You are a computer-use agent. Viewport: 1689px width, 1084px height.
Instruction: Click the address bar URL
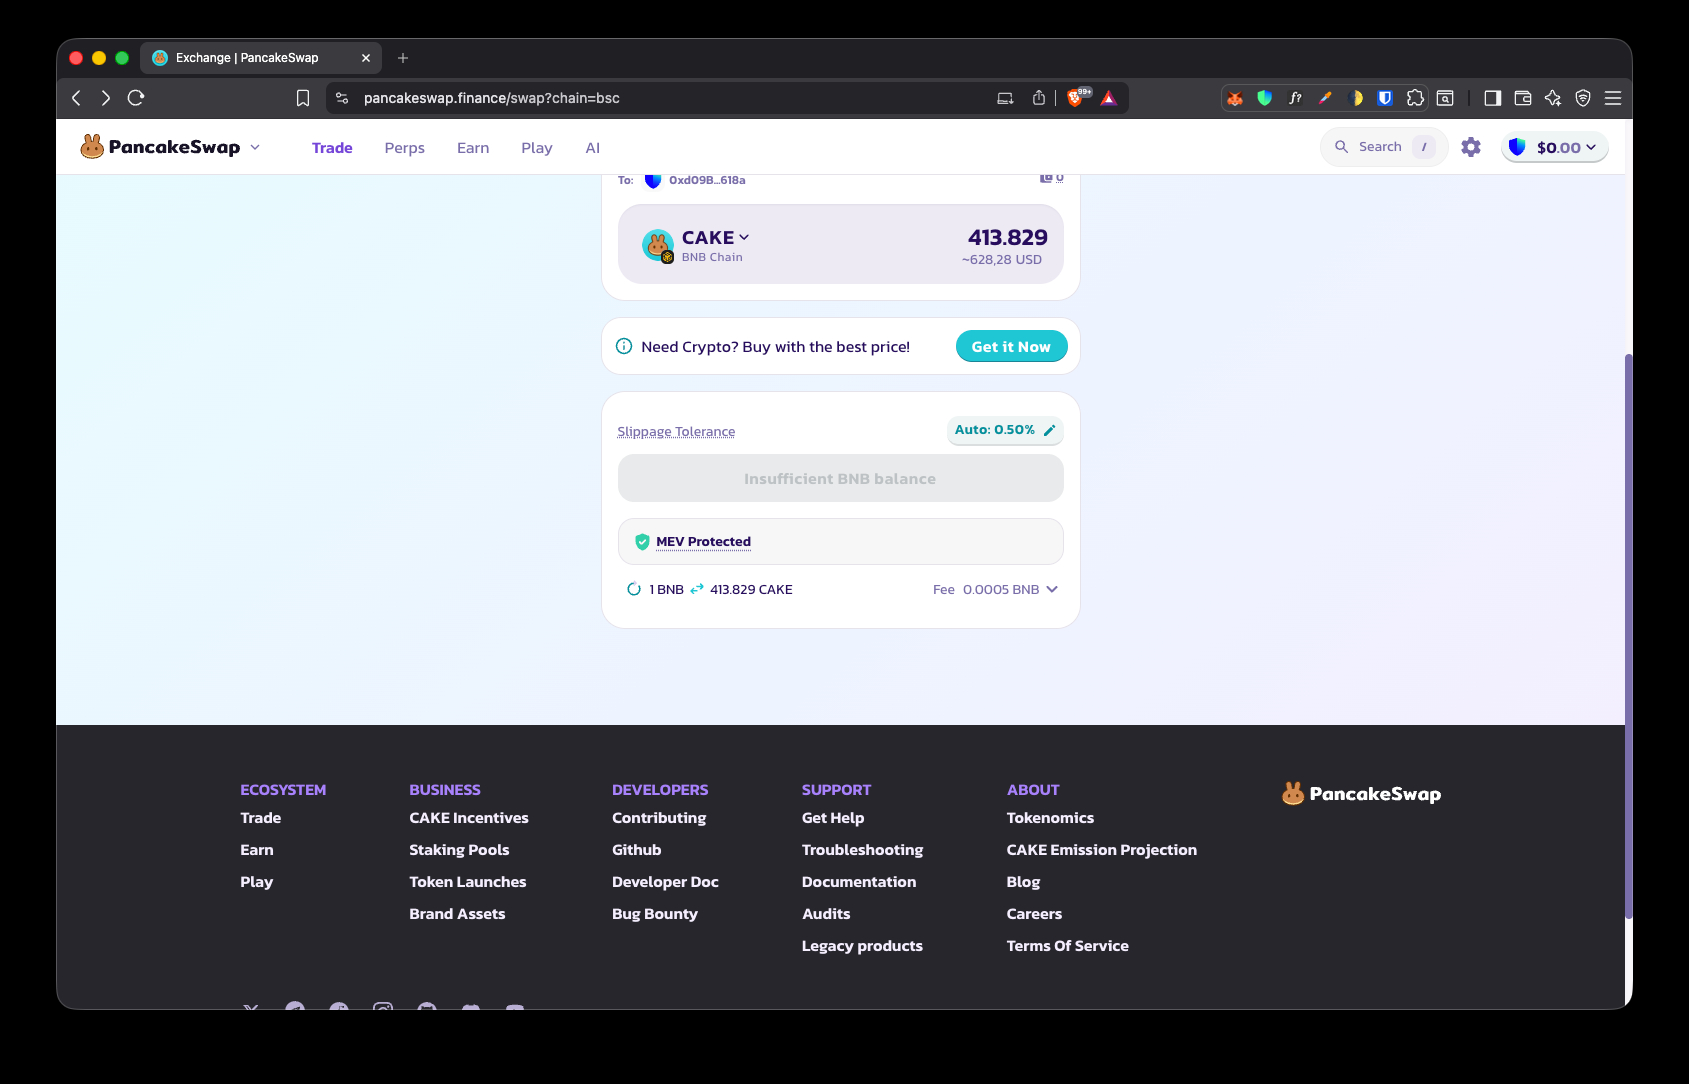coord(492,98)
